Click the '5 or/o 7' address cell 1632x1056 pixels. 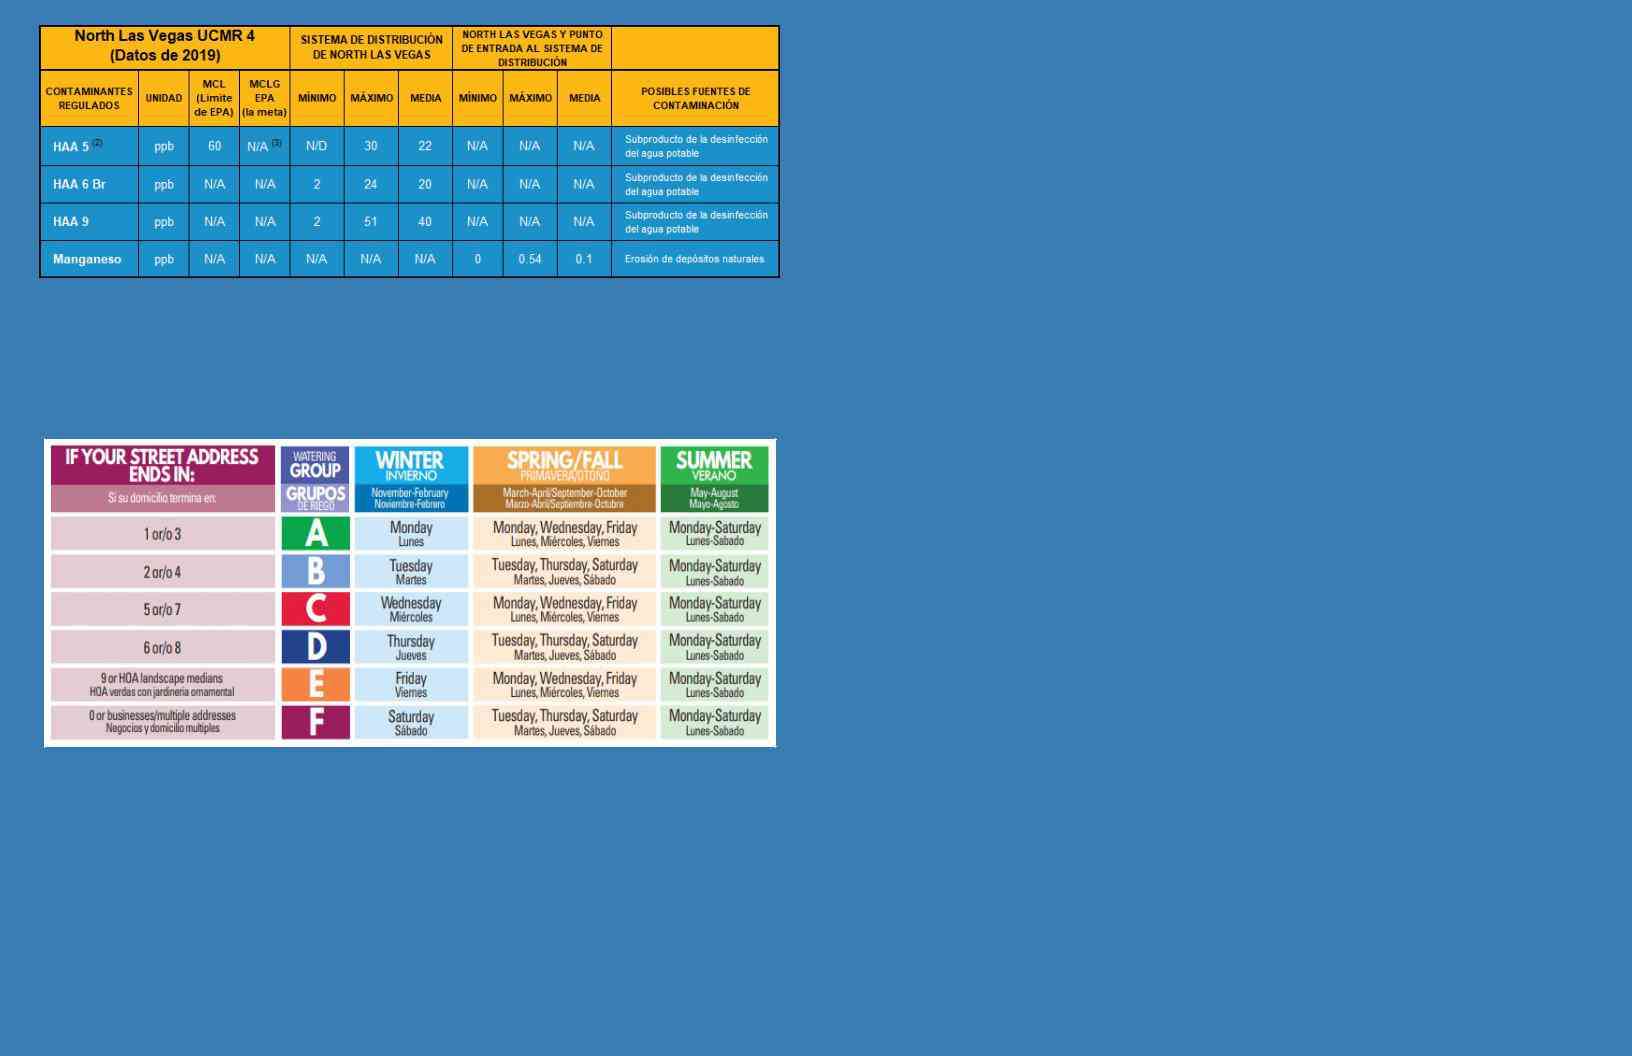click(x=162, y=609)
